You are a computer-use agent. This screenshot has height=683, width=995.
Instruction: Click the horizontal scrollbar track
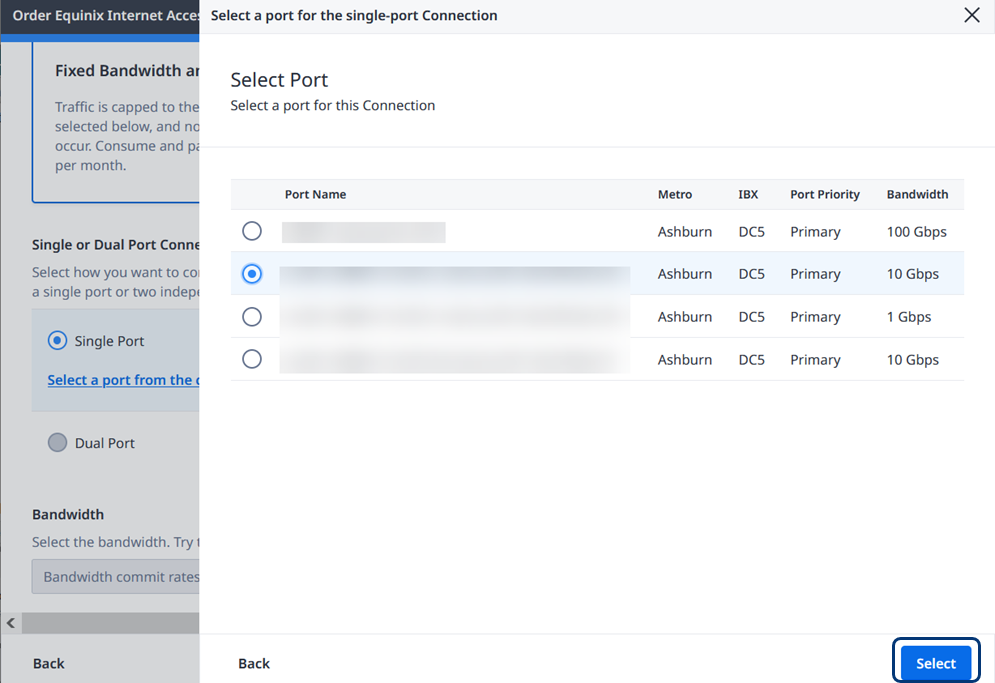click(x=110, y=623)
